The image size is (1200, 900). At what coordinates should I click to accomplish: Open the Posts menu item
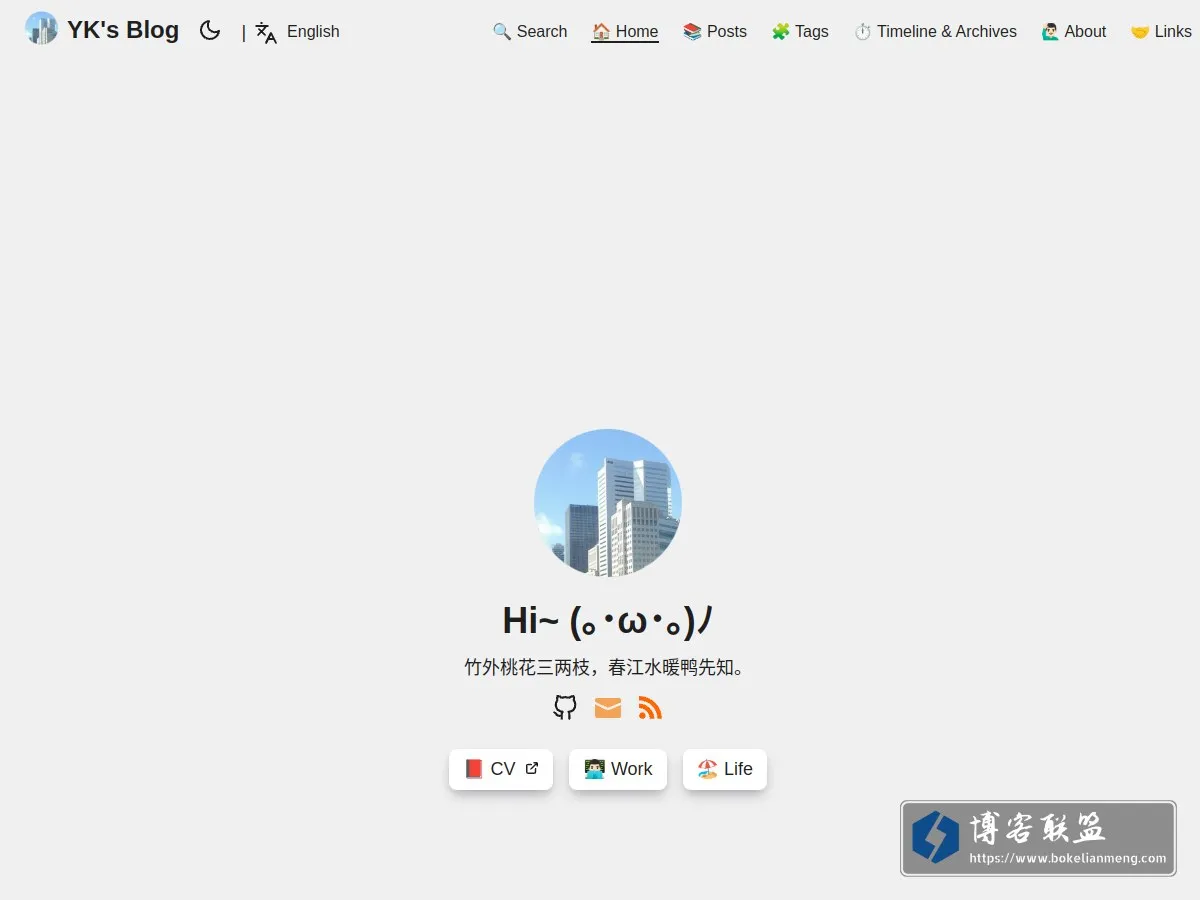click(715, 31)
